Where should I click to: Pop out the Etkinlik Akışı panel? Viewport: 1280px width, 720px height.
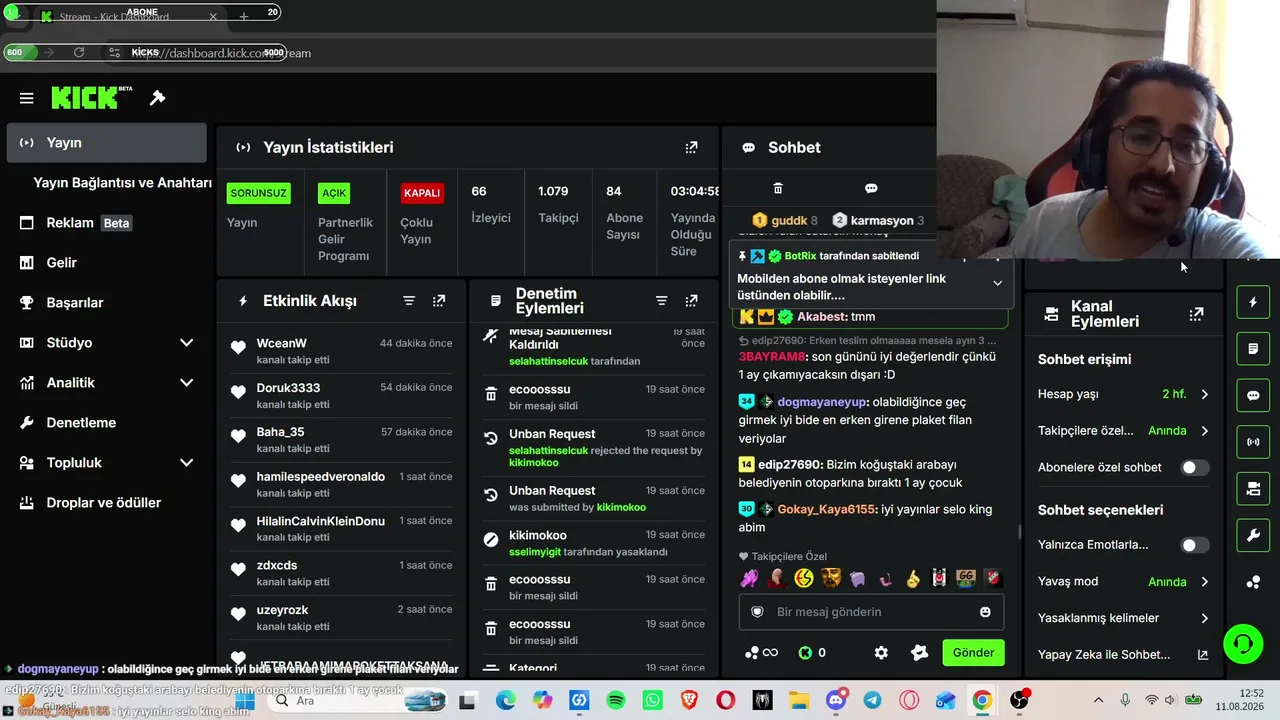[439, 301]
